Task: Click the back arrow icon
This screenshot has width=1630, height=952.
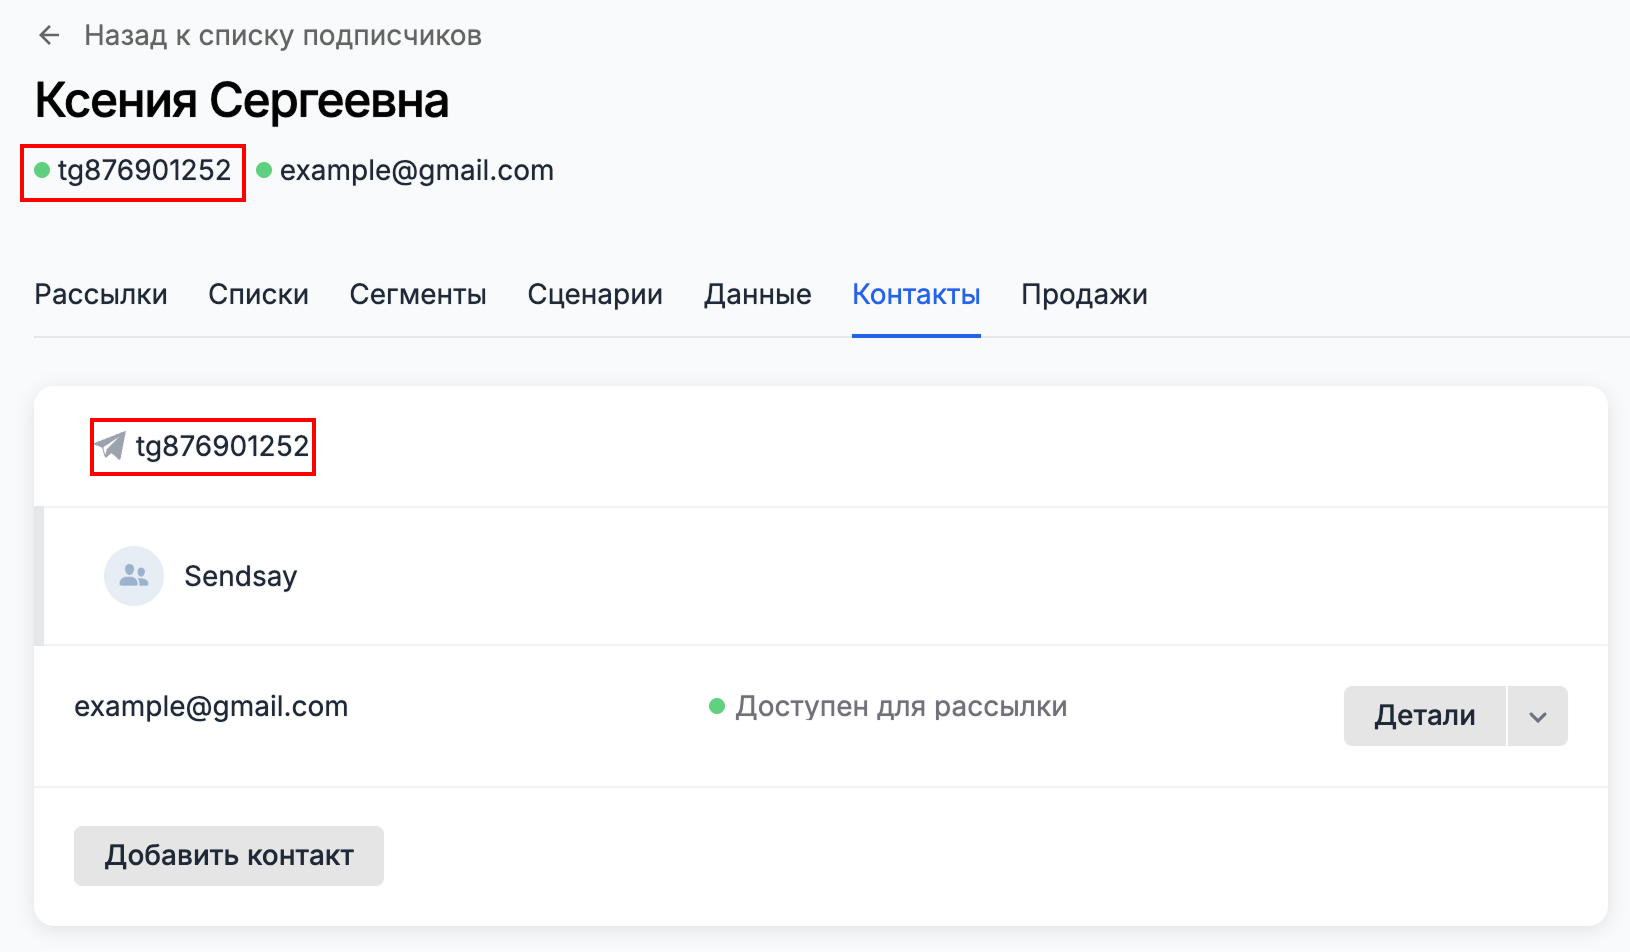Action: coord(47,34)
